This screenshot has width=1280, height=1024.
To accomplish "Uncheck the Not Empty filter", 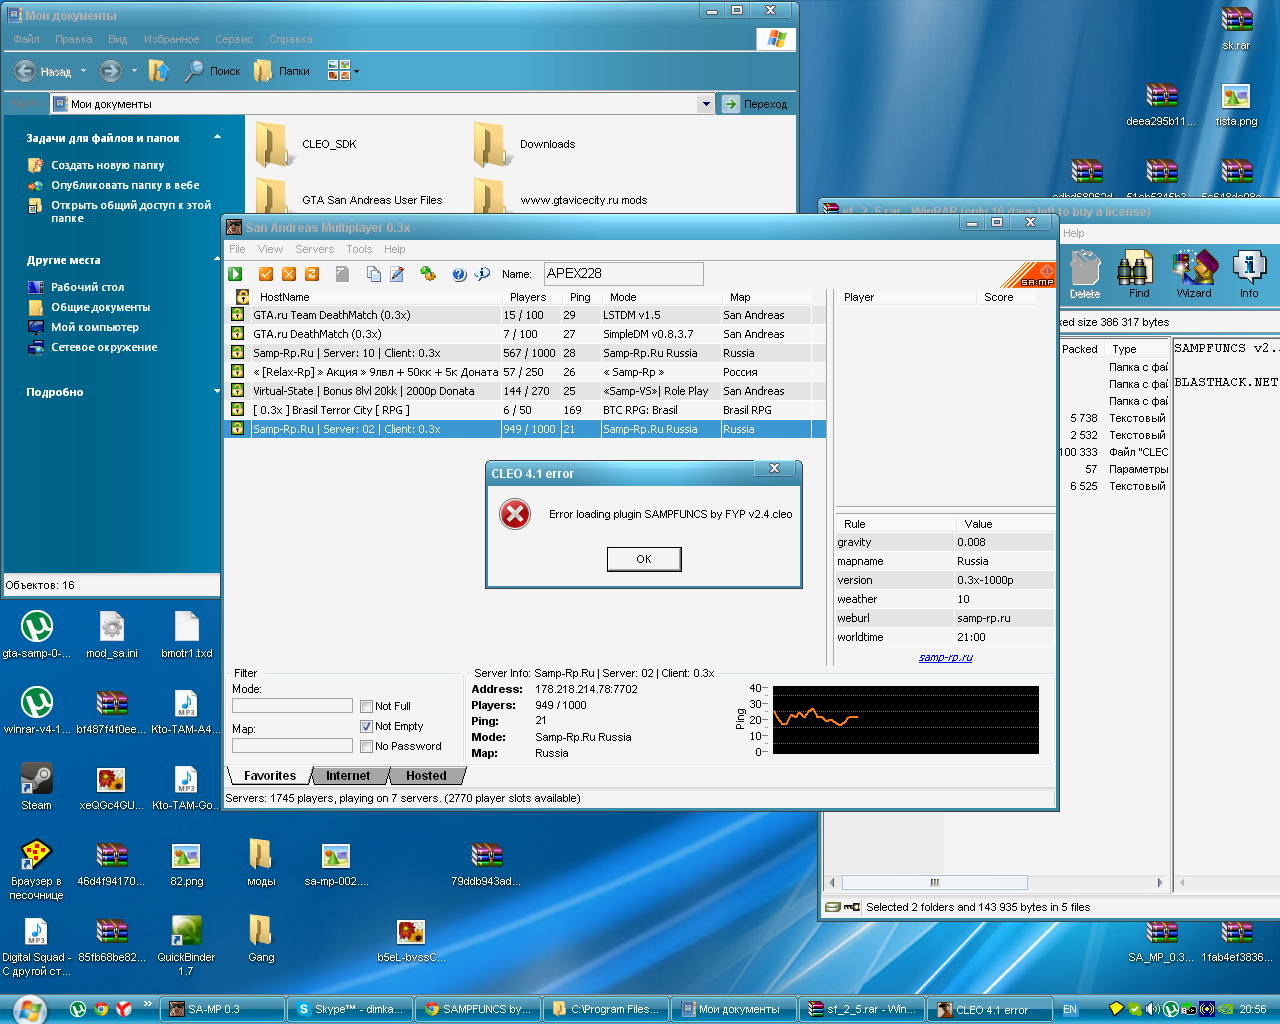I will pos(367,726).
